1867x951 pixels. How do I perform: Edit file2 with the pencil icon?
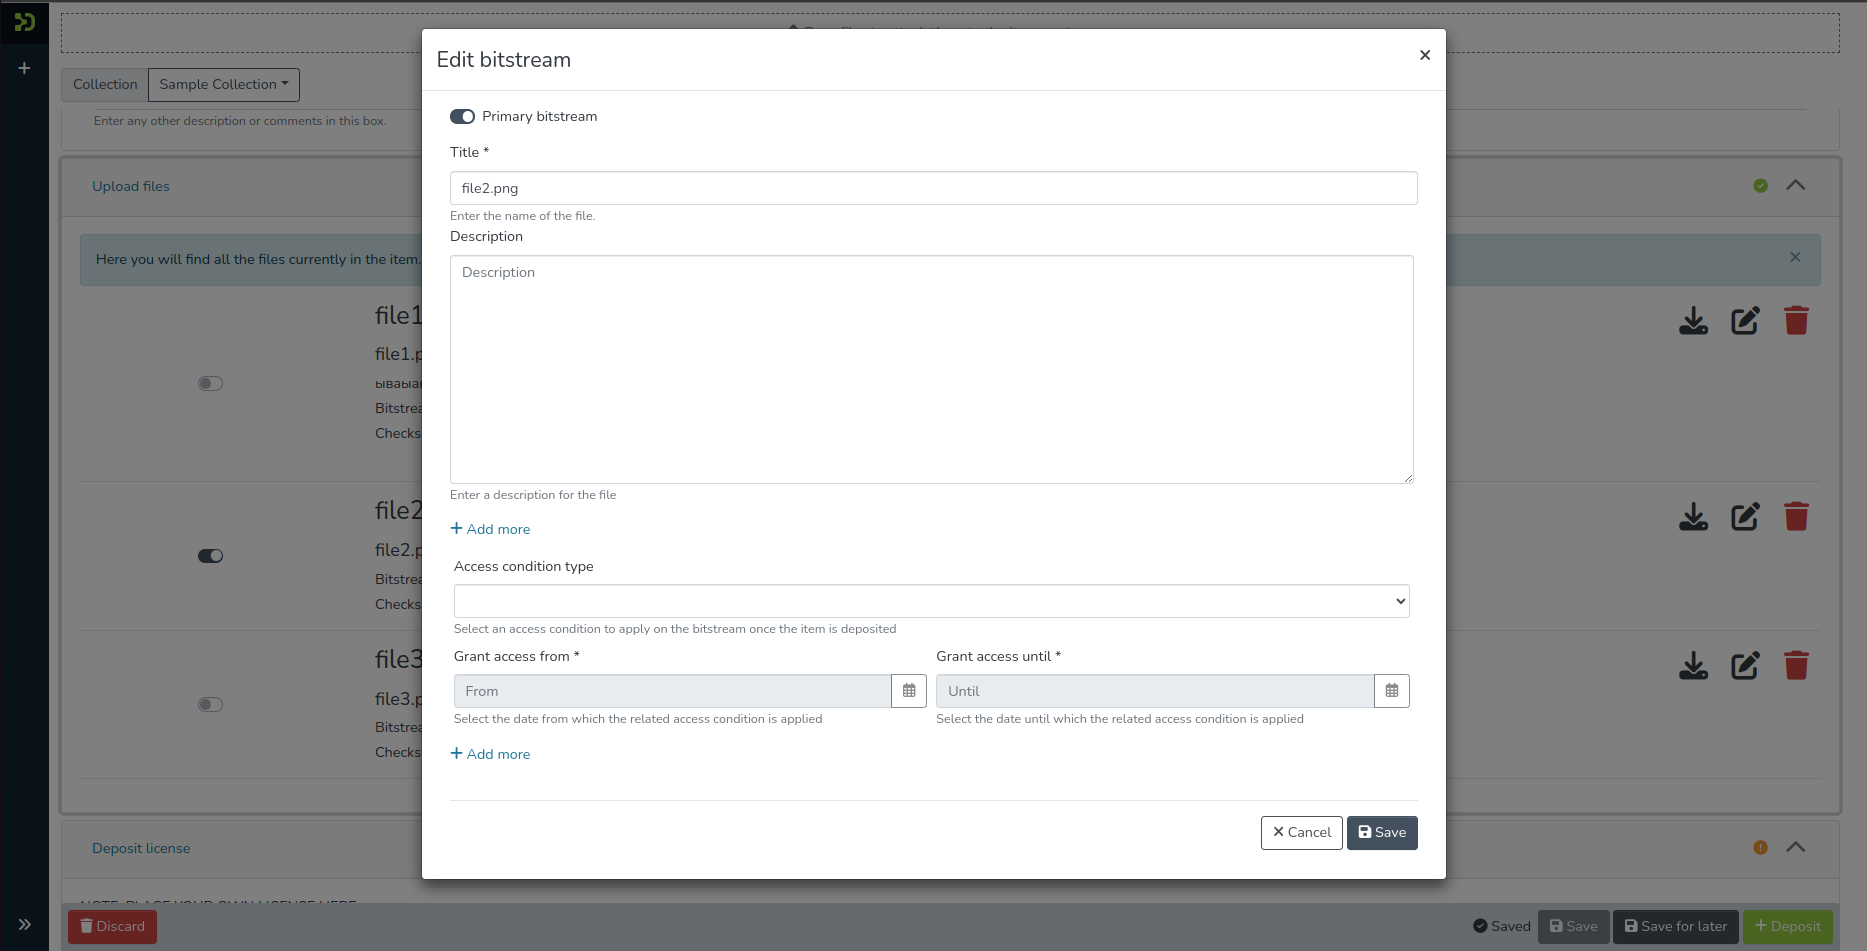[1745, 517]
